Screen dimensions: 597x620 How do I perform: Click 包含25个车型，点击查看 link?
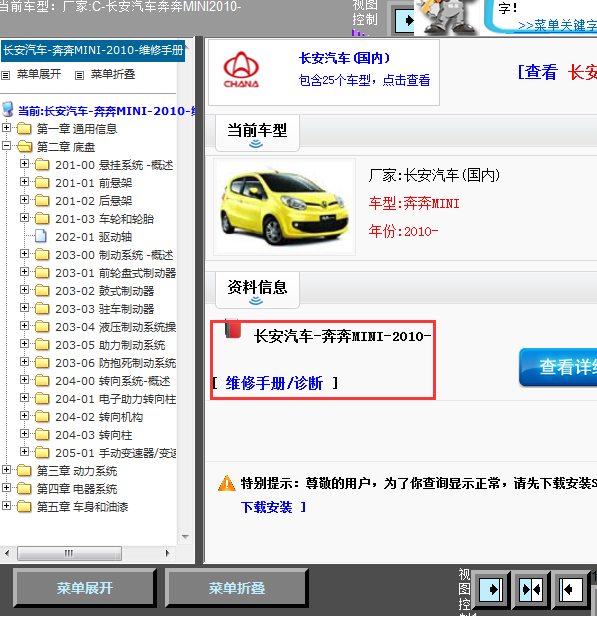coord(364,80)
